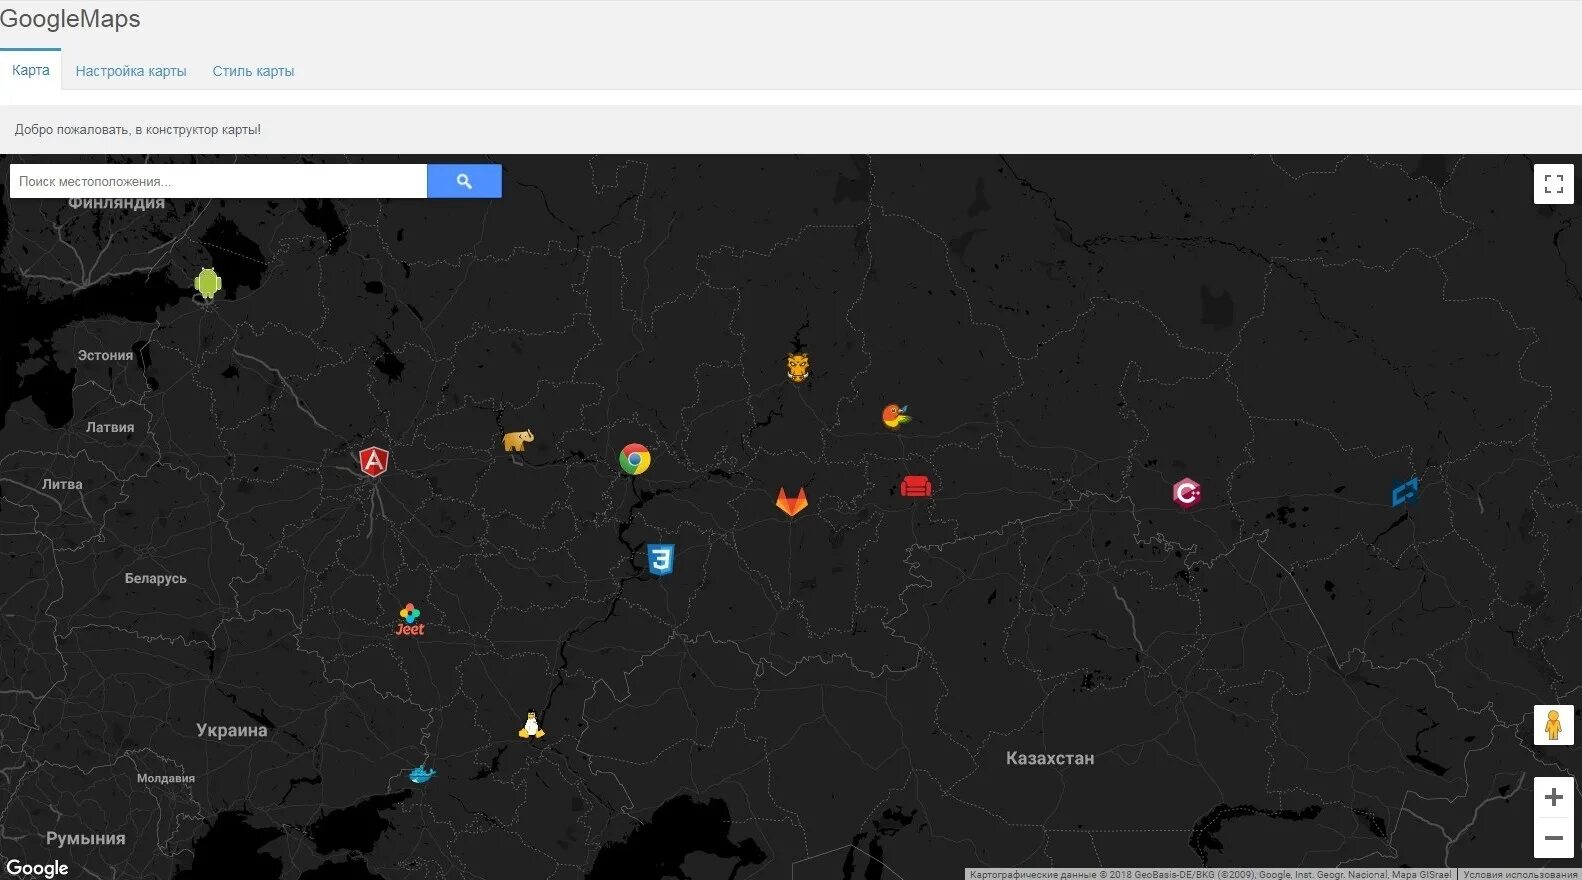Click the Эстония label on map
This screenshot has width=1582, height=880.
pos(105,355)
